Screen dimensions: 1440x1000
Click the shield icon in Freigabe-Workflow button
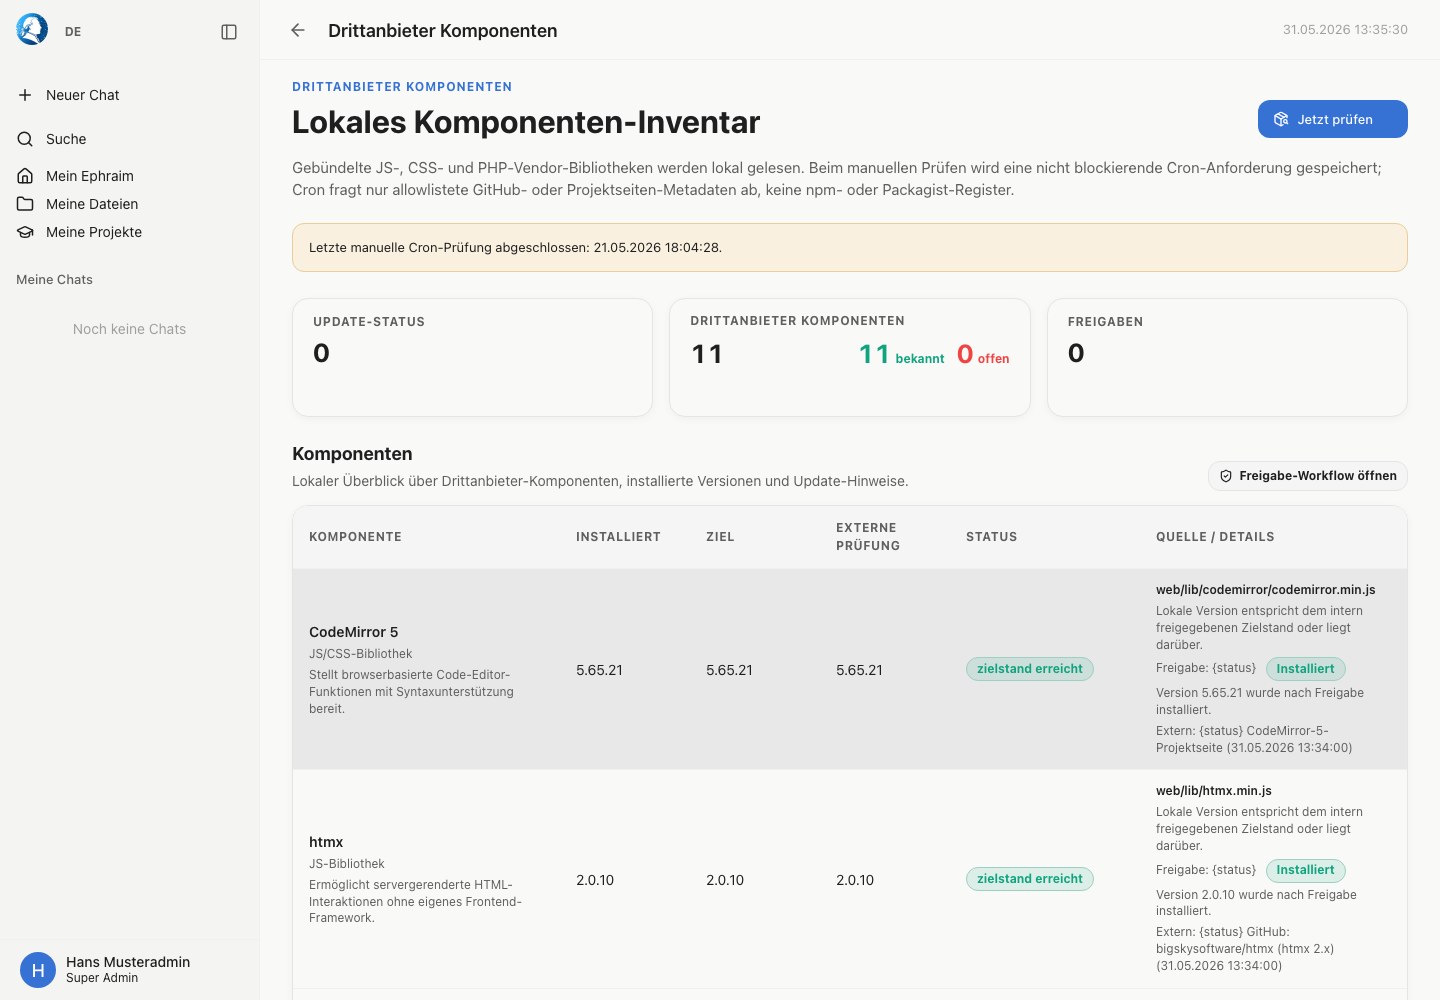tap(1226, 476)
